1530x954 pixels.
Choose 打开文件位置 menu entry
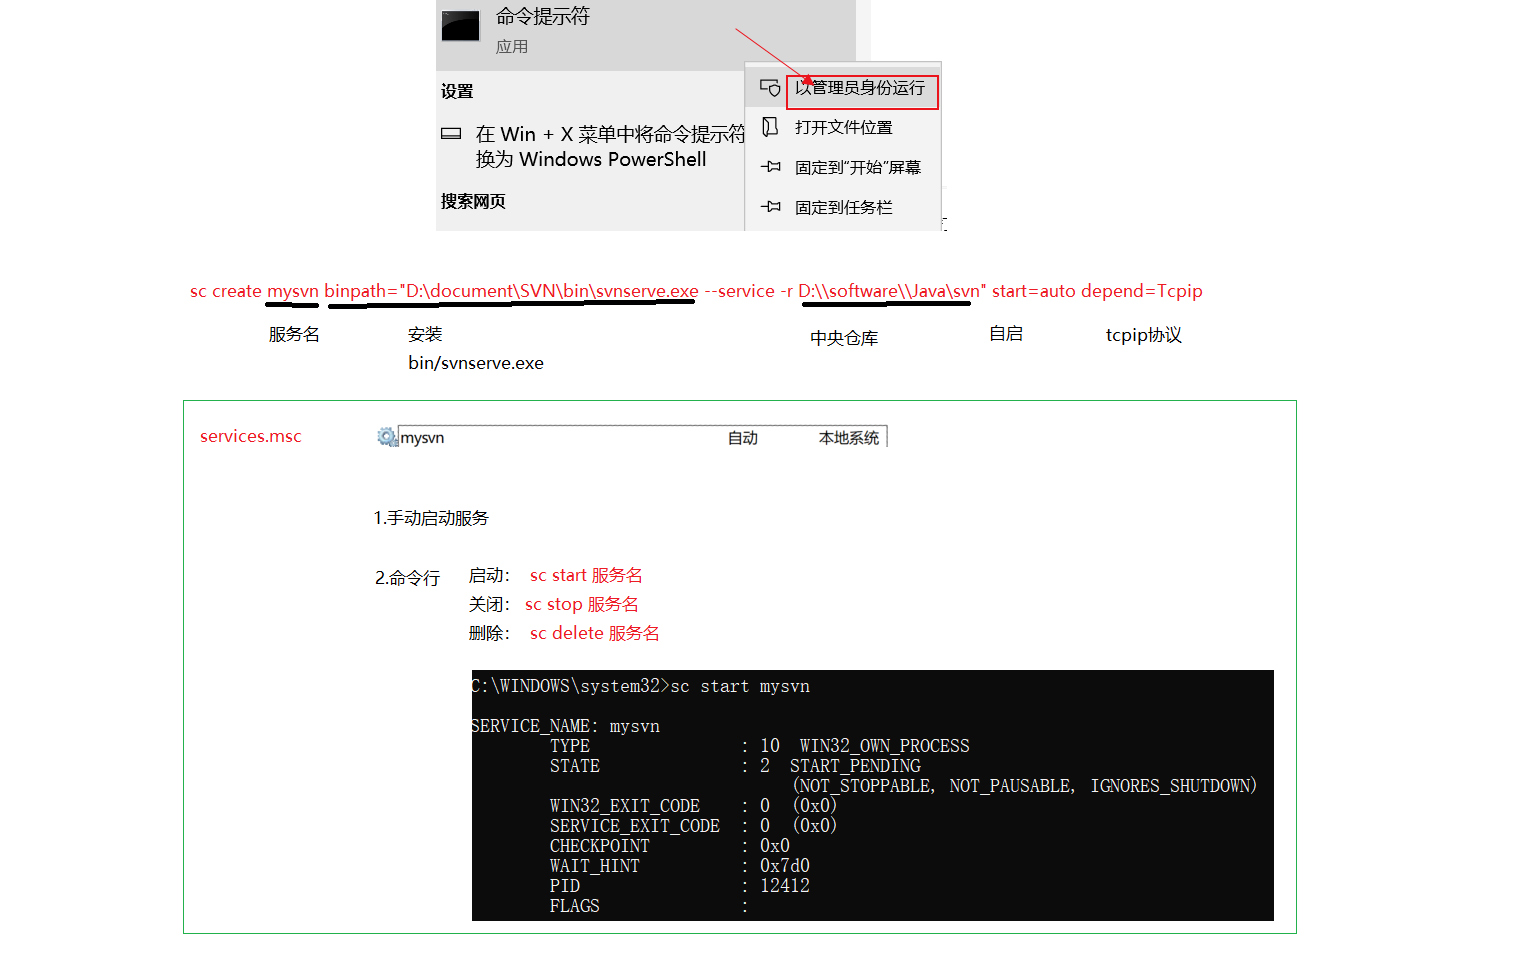[843, 127]
